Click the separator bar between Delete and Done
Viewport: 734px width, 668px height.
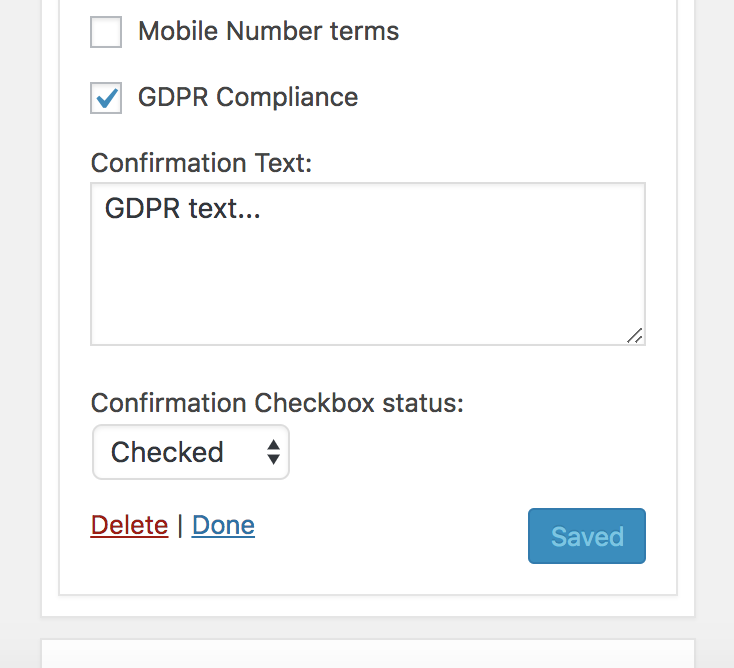click(180, 525)
